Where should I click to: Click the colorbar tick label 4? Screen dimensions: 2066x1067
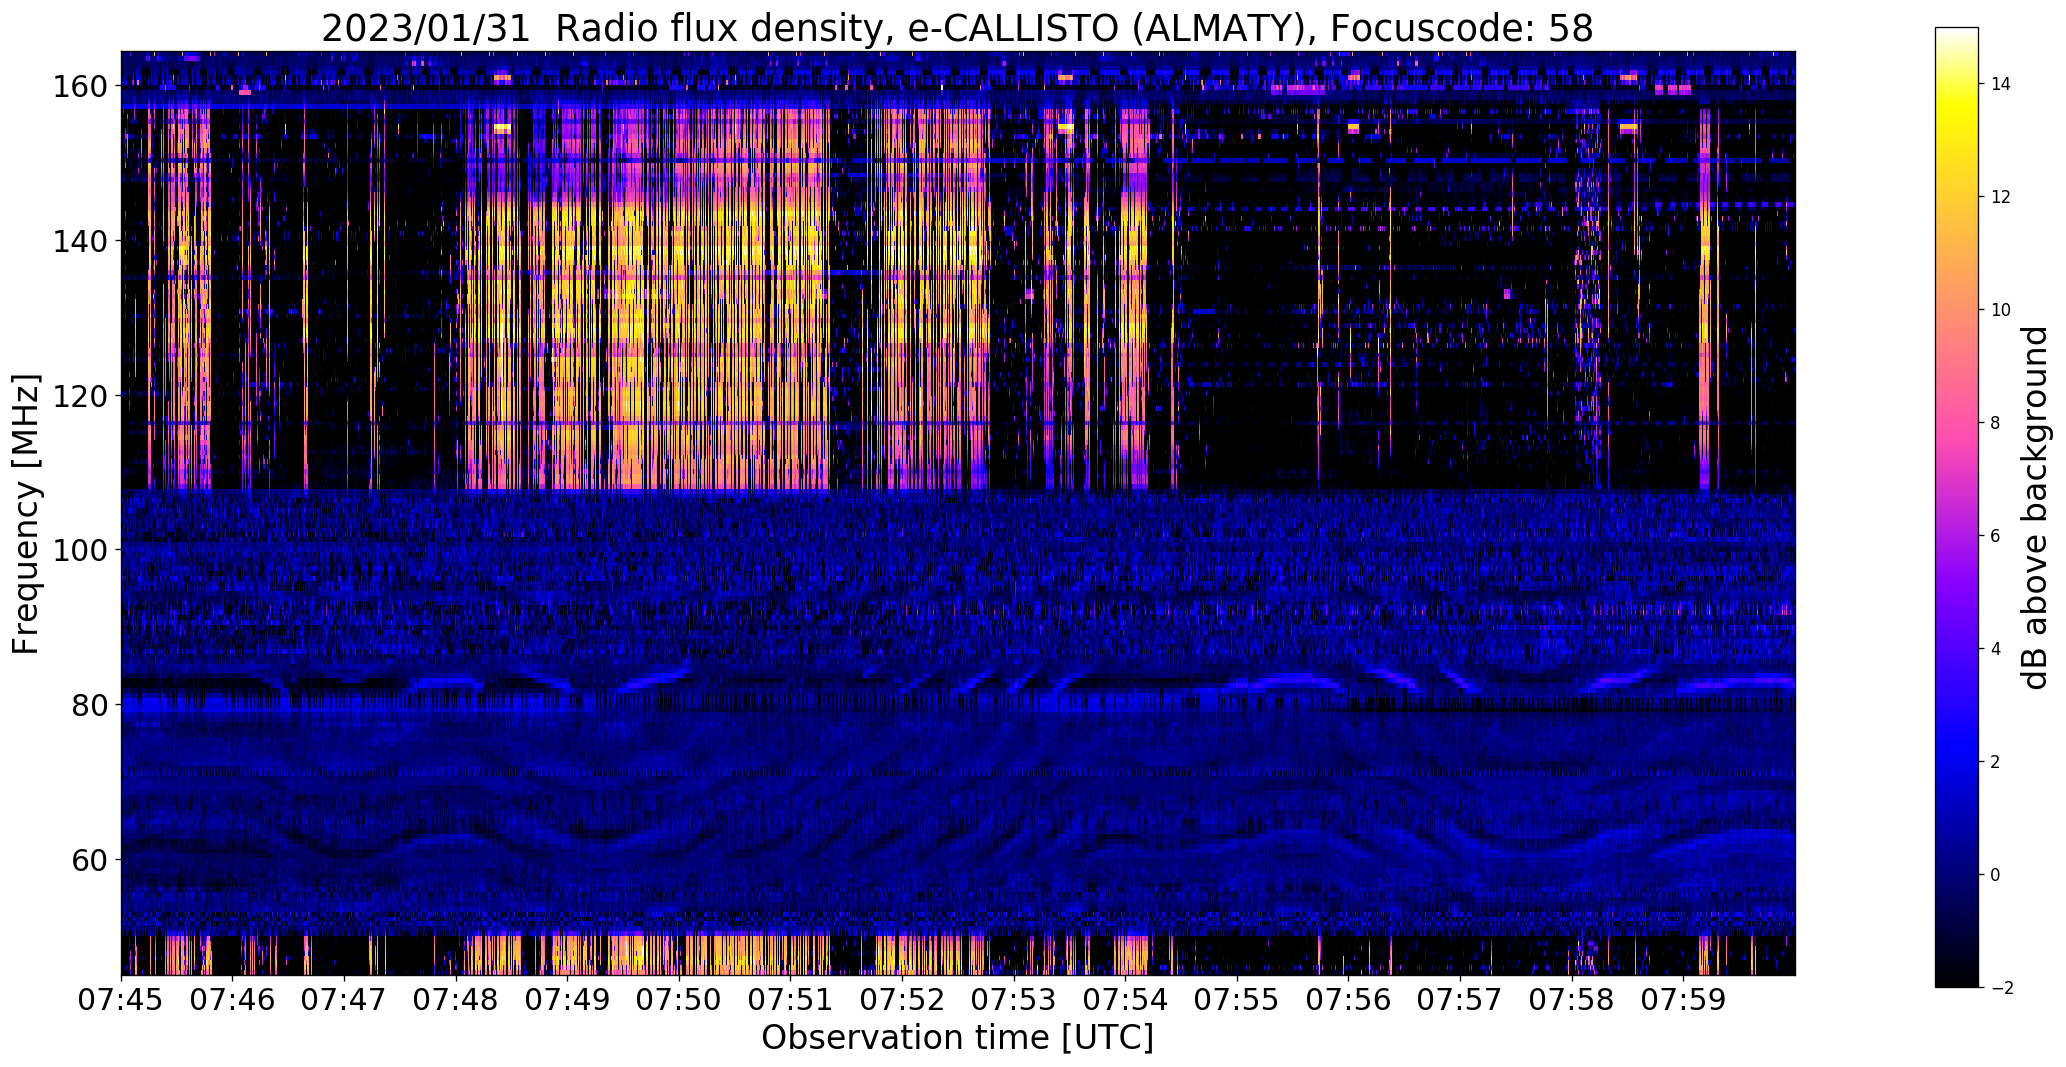click(1996, 649)
